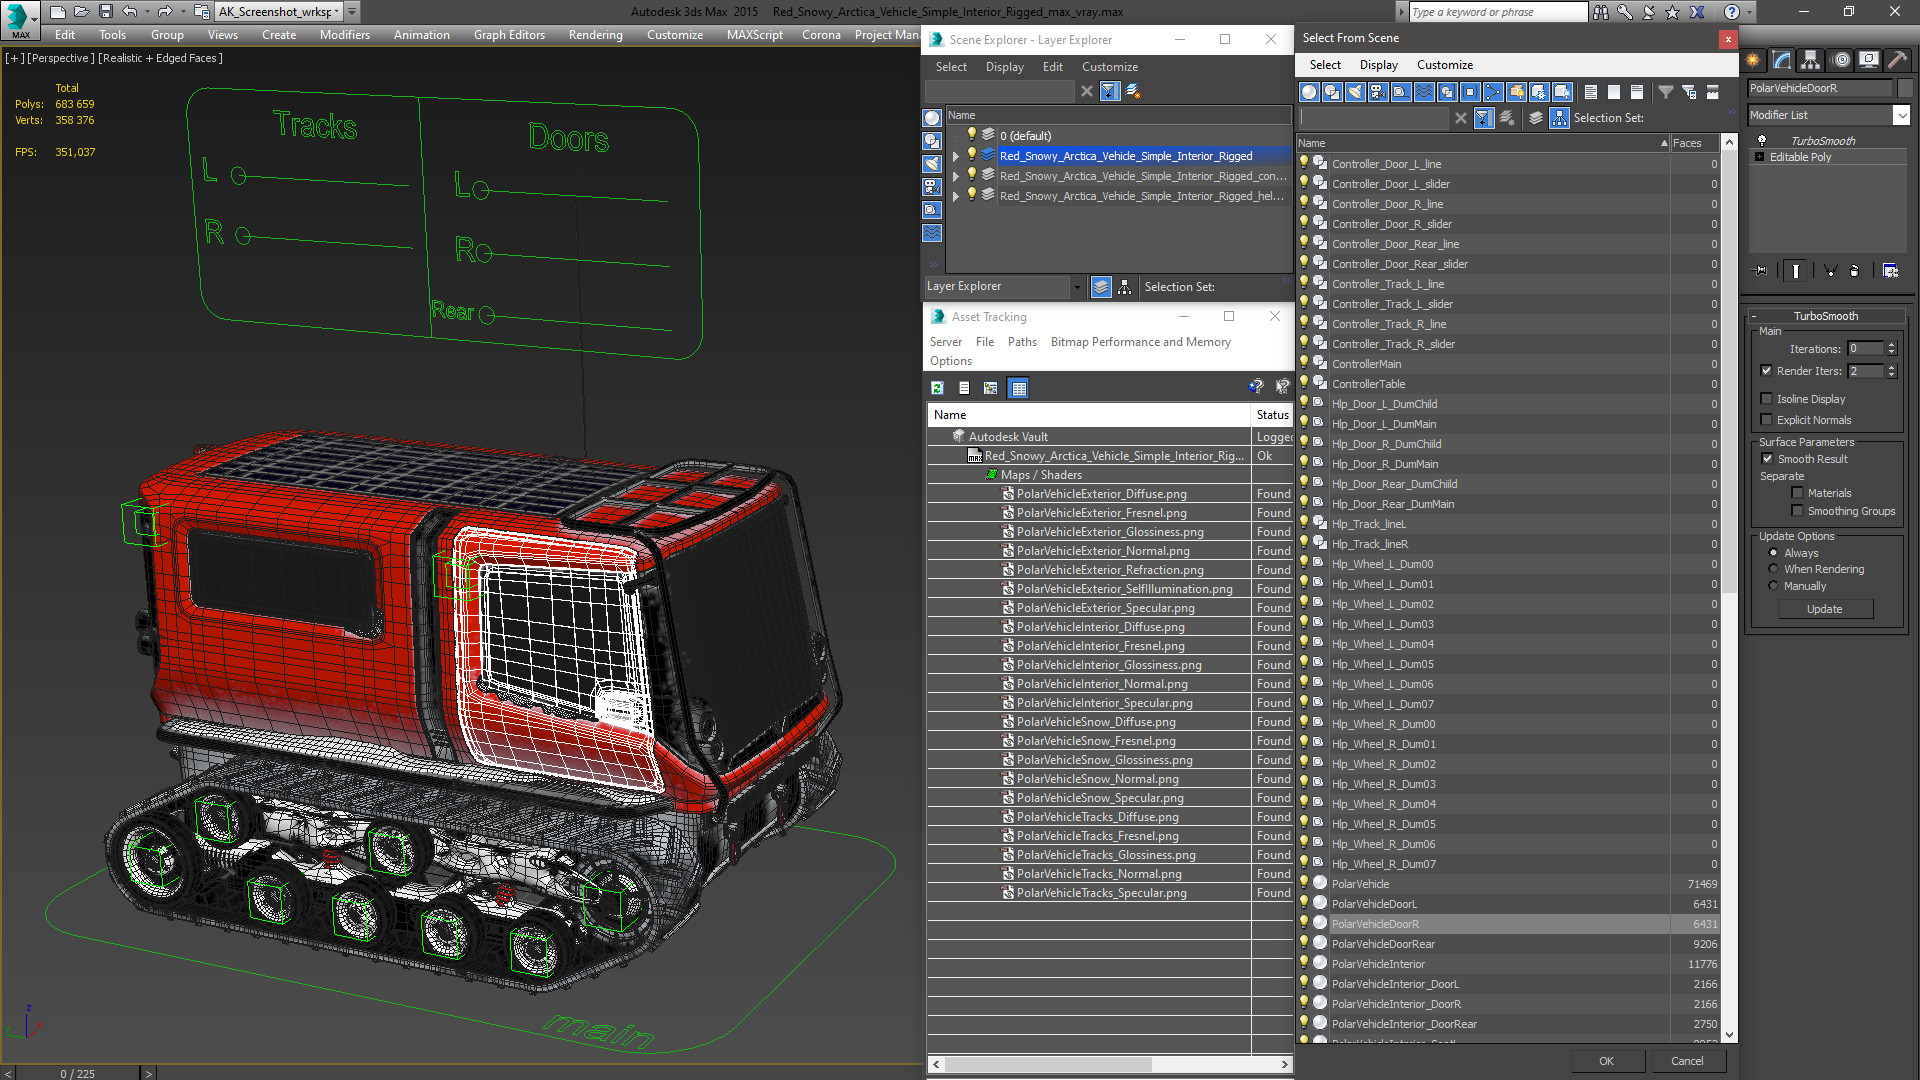Toggle Display Shapes filter in Select From Scene
This screenshot has width=1920, height=1080.
click(x=1332, y=92)
